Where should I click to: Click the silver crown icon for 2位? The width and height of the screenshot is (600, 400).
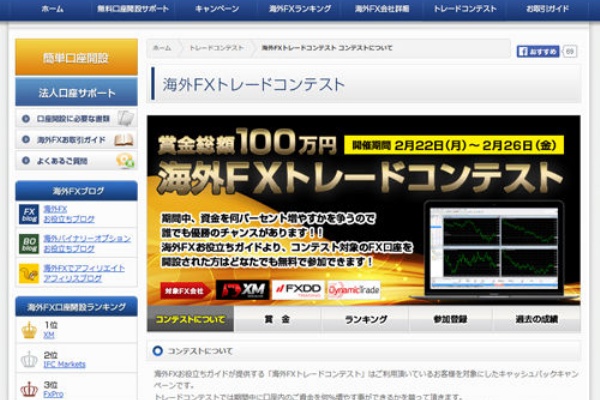(x=29, y=360)
